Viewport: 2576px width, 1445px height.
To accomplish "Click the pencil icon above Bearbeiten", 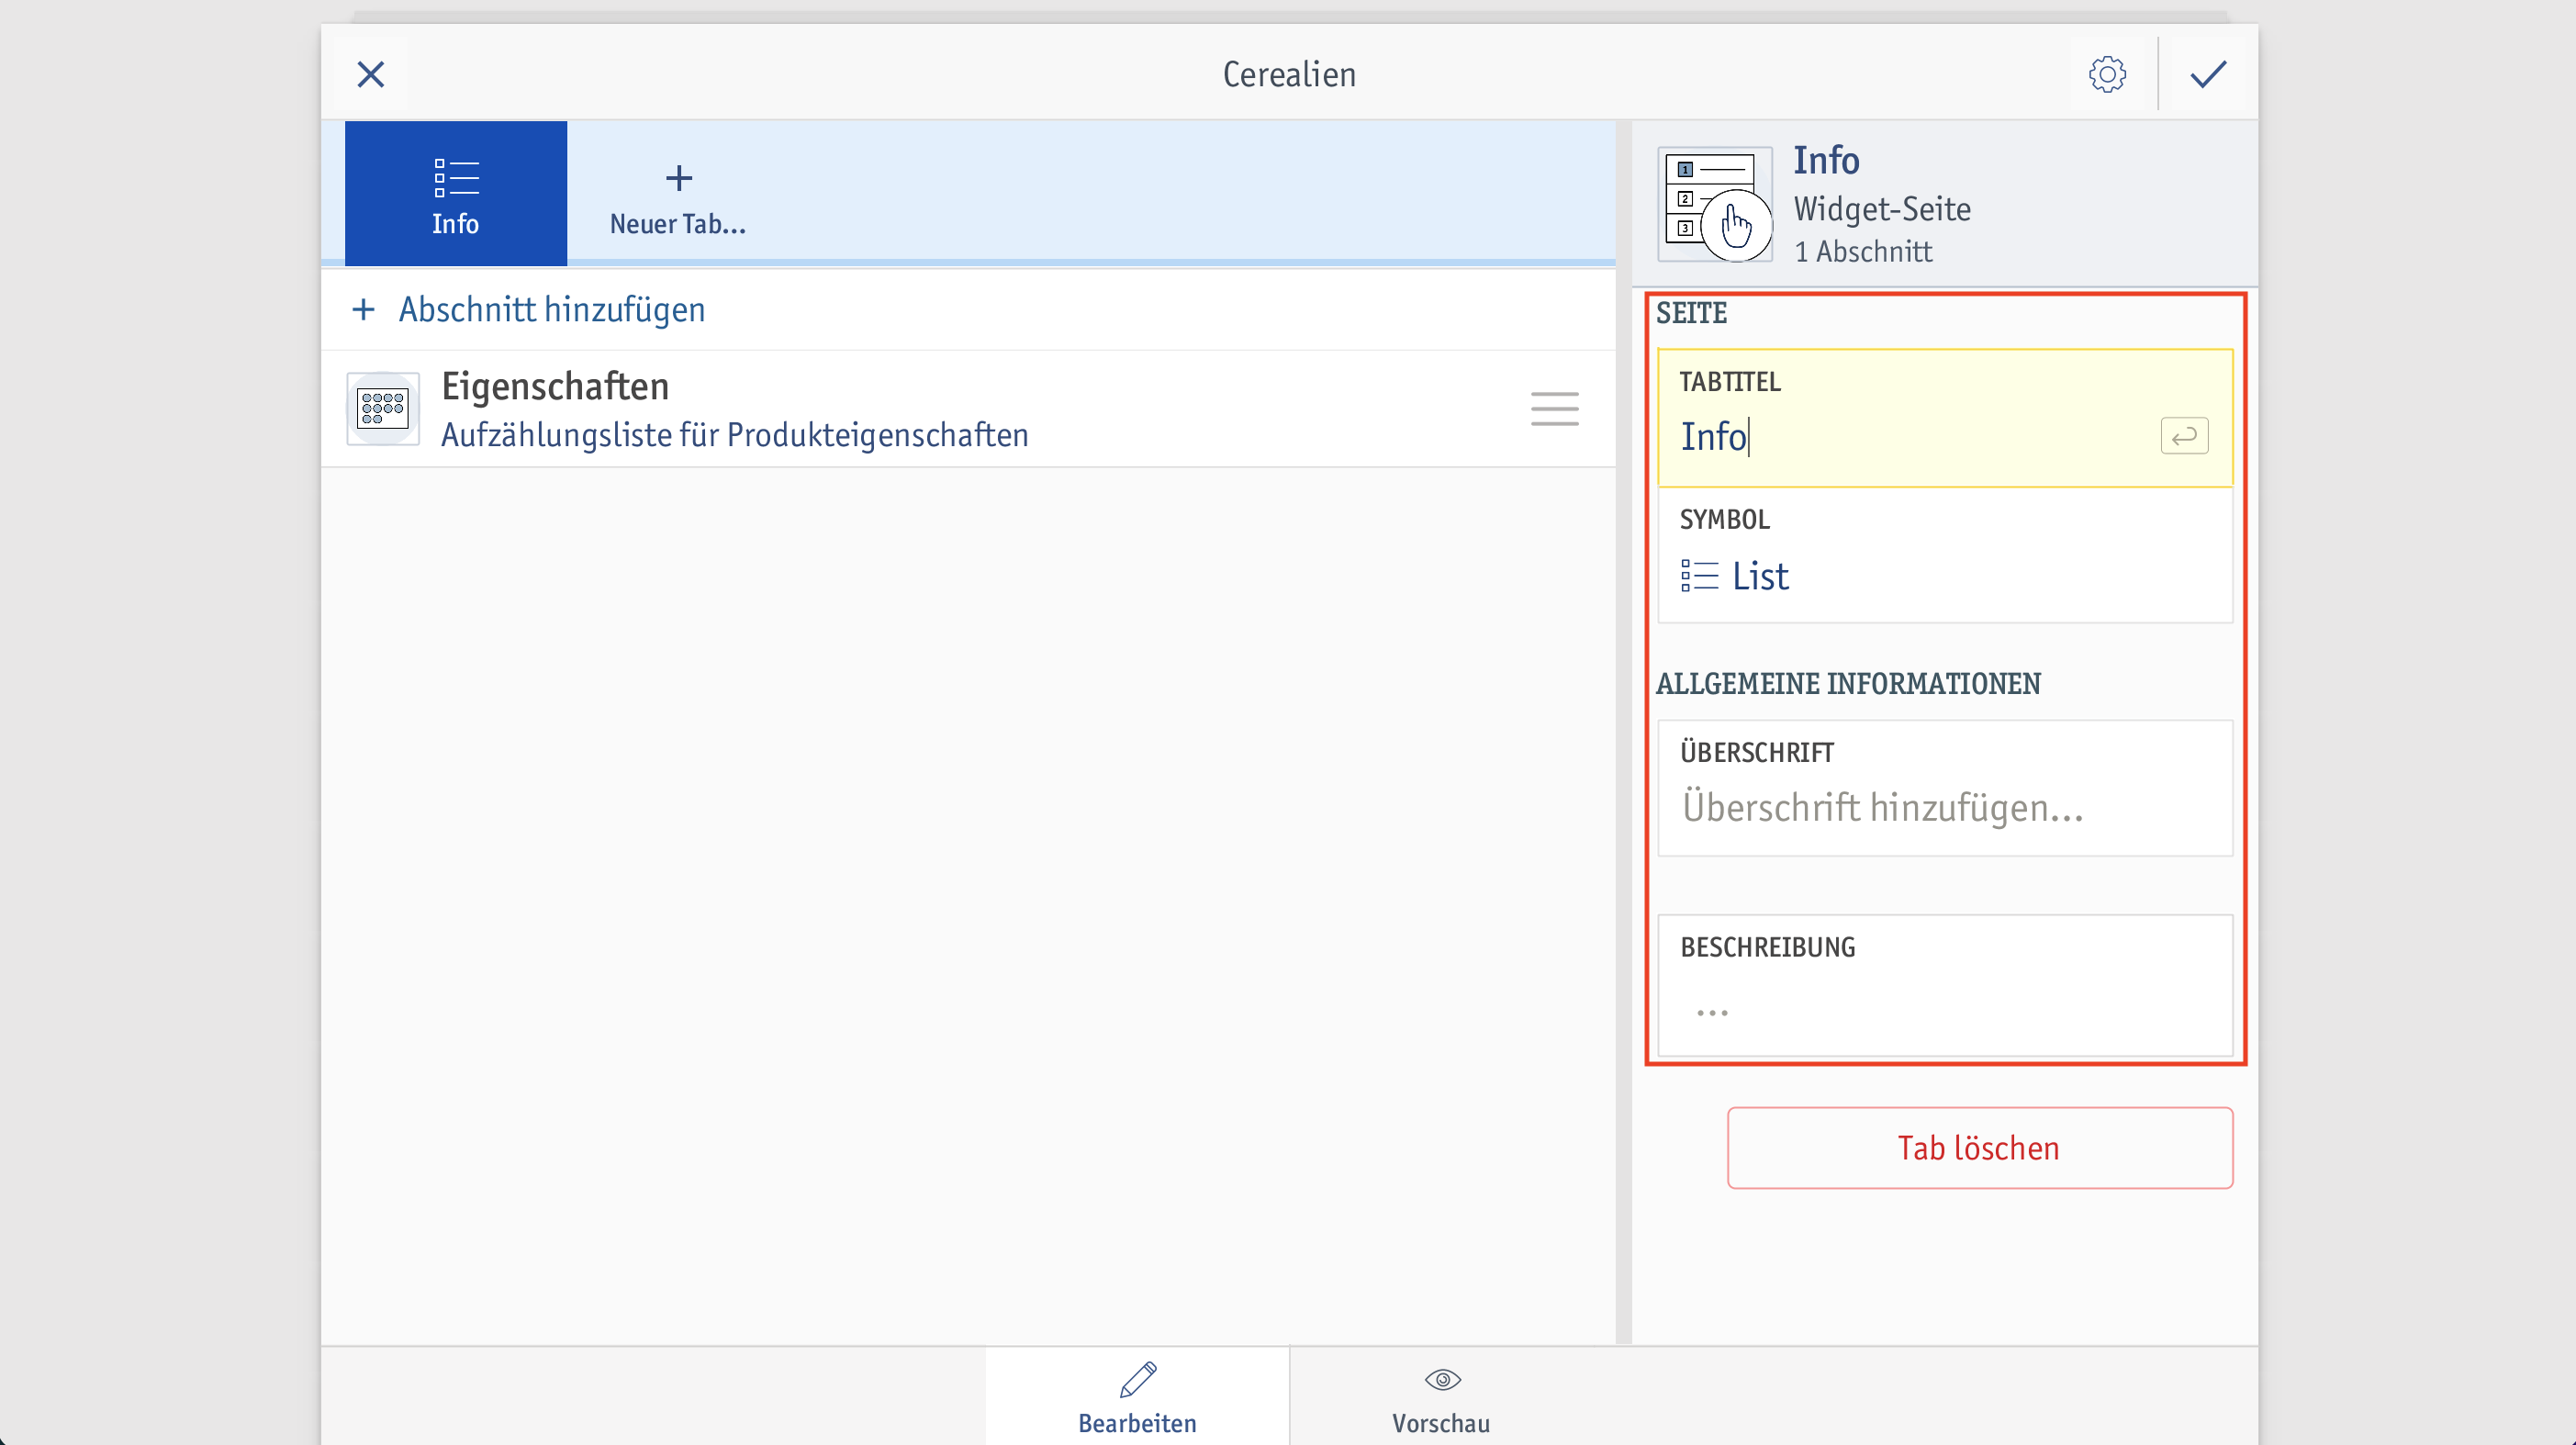I will (x=1138, y=1380).
